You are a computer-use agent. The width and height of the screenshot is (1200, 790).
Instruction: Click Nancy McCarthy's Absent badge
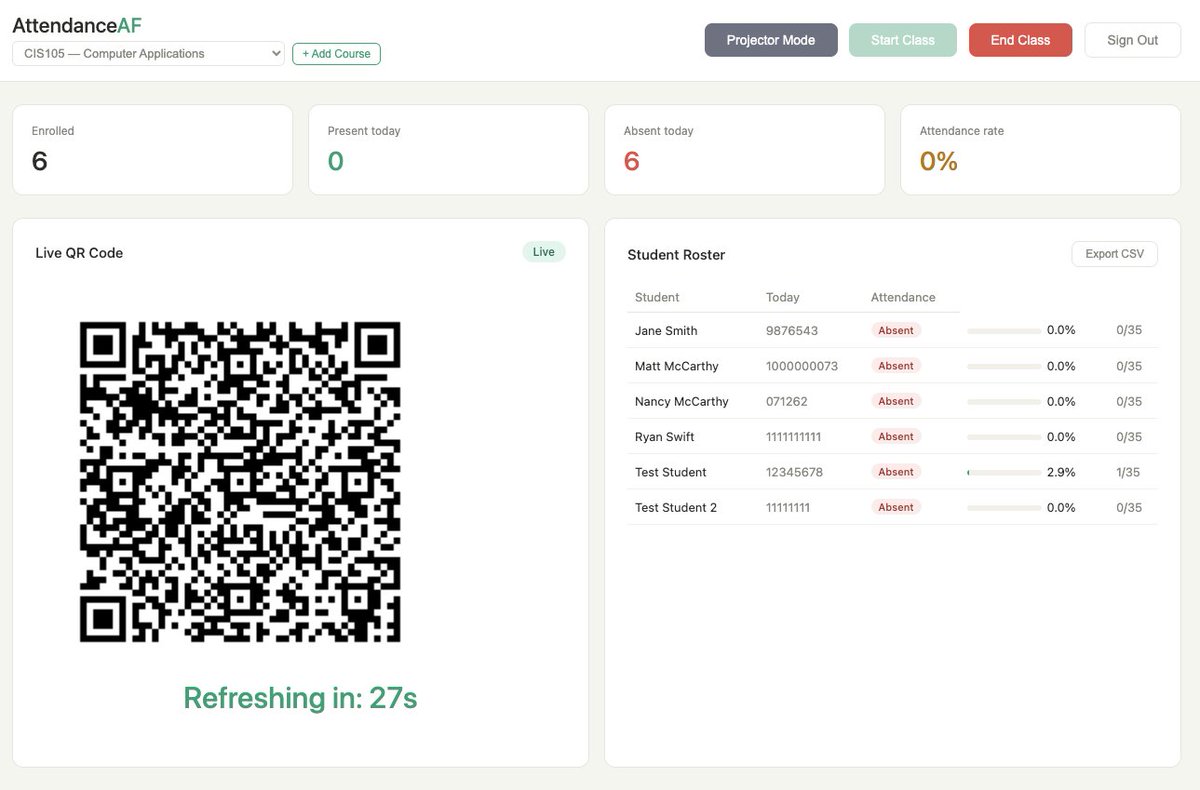[896, 401]
